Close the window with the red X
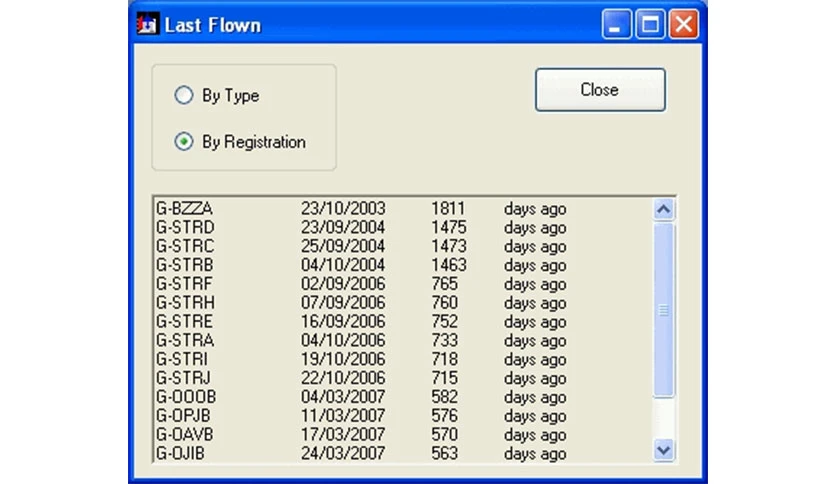This screenshot has height=484, width=836. coord(684,25)
